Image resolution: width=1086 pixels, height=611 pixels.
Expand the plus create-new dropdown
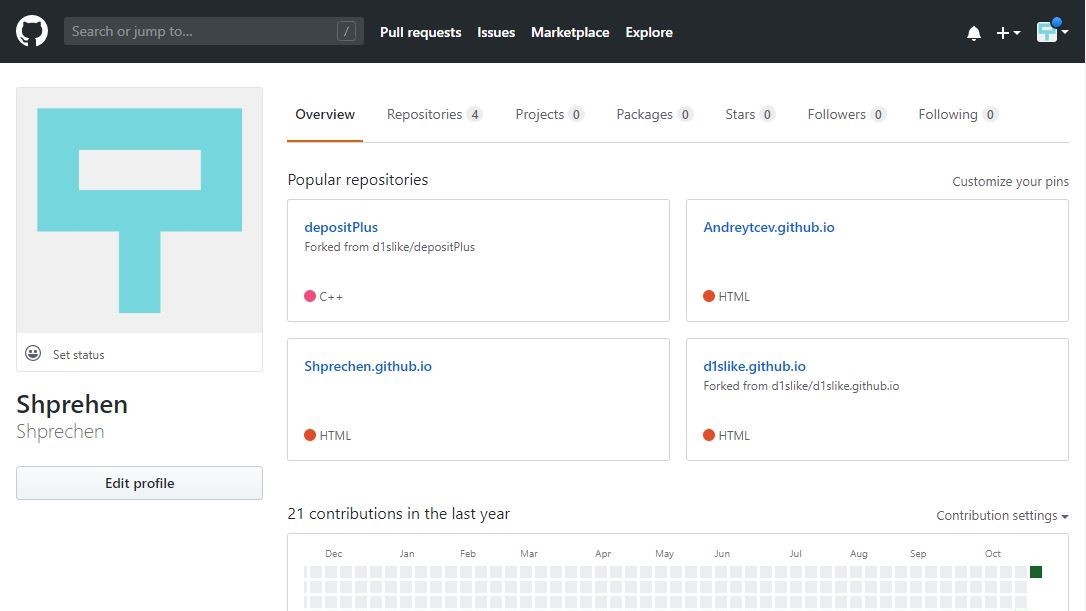1007,33
